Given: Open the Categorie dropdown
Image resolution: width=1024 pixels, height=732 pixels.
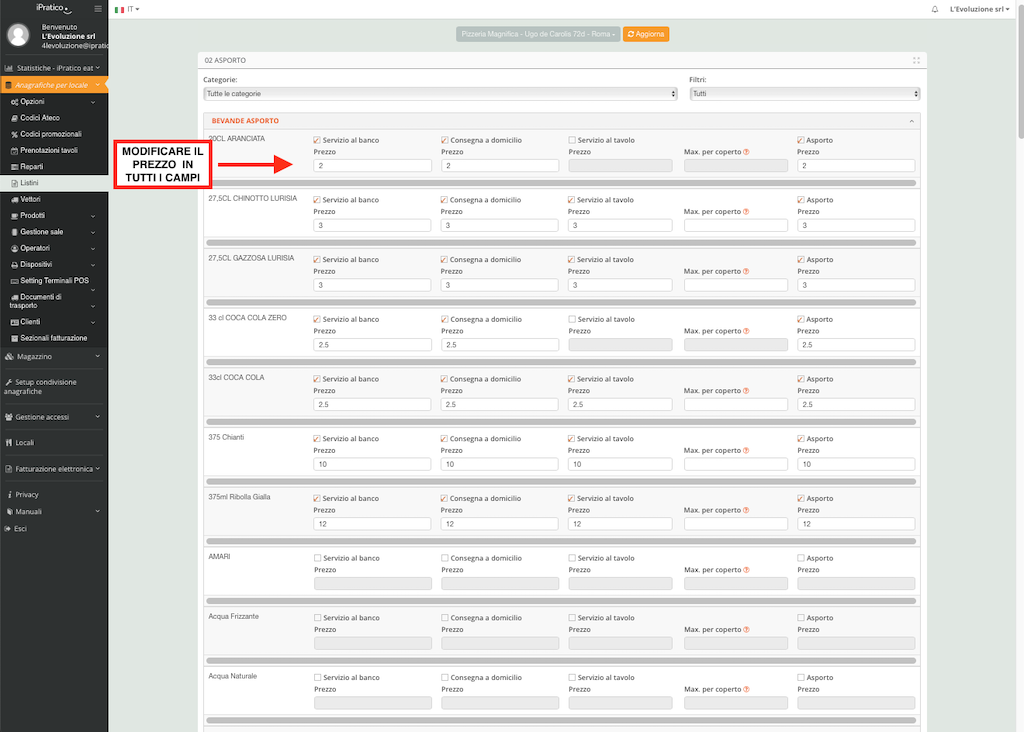Looking at the screenshot, I should tap(440, 94).
